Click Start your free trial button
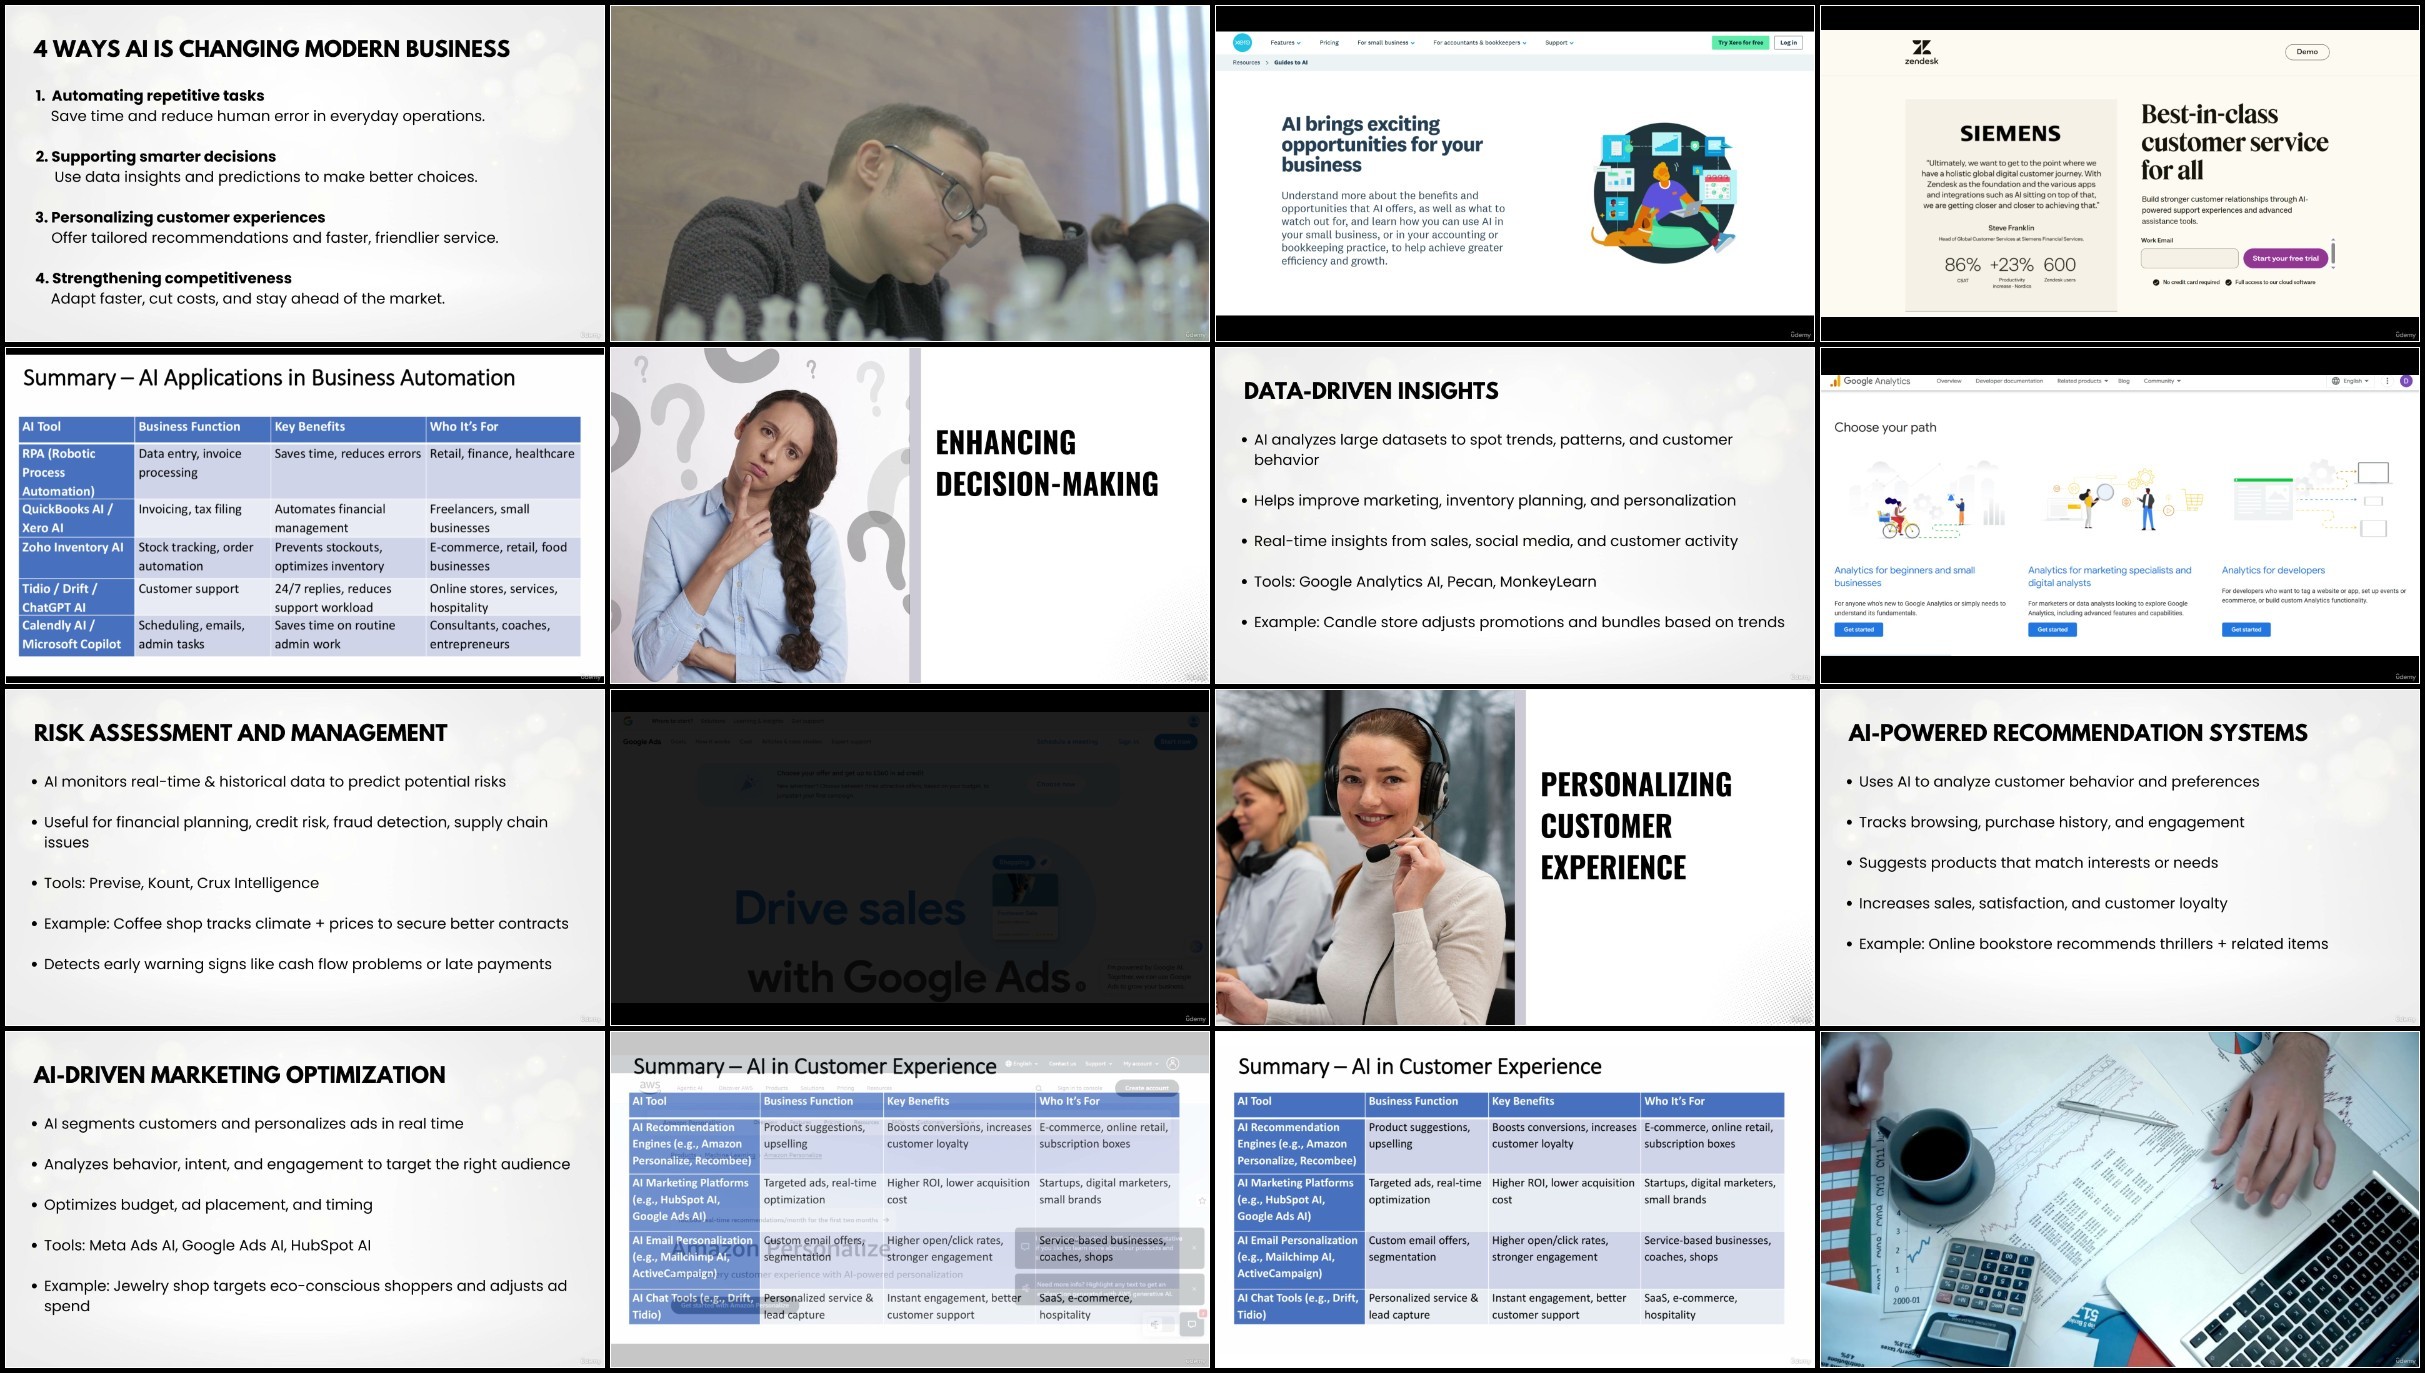Image resolution: width=2425 pixels, height=1373 pixels. pyautogui.click(x=2285, y=258)
